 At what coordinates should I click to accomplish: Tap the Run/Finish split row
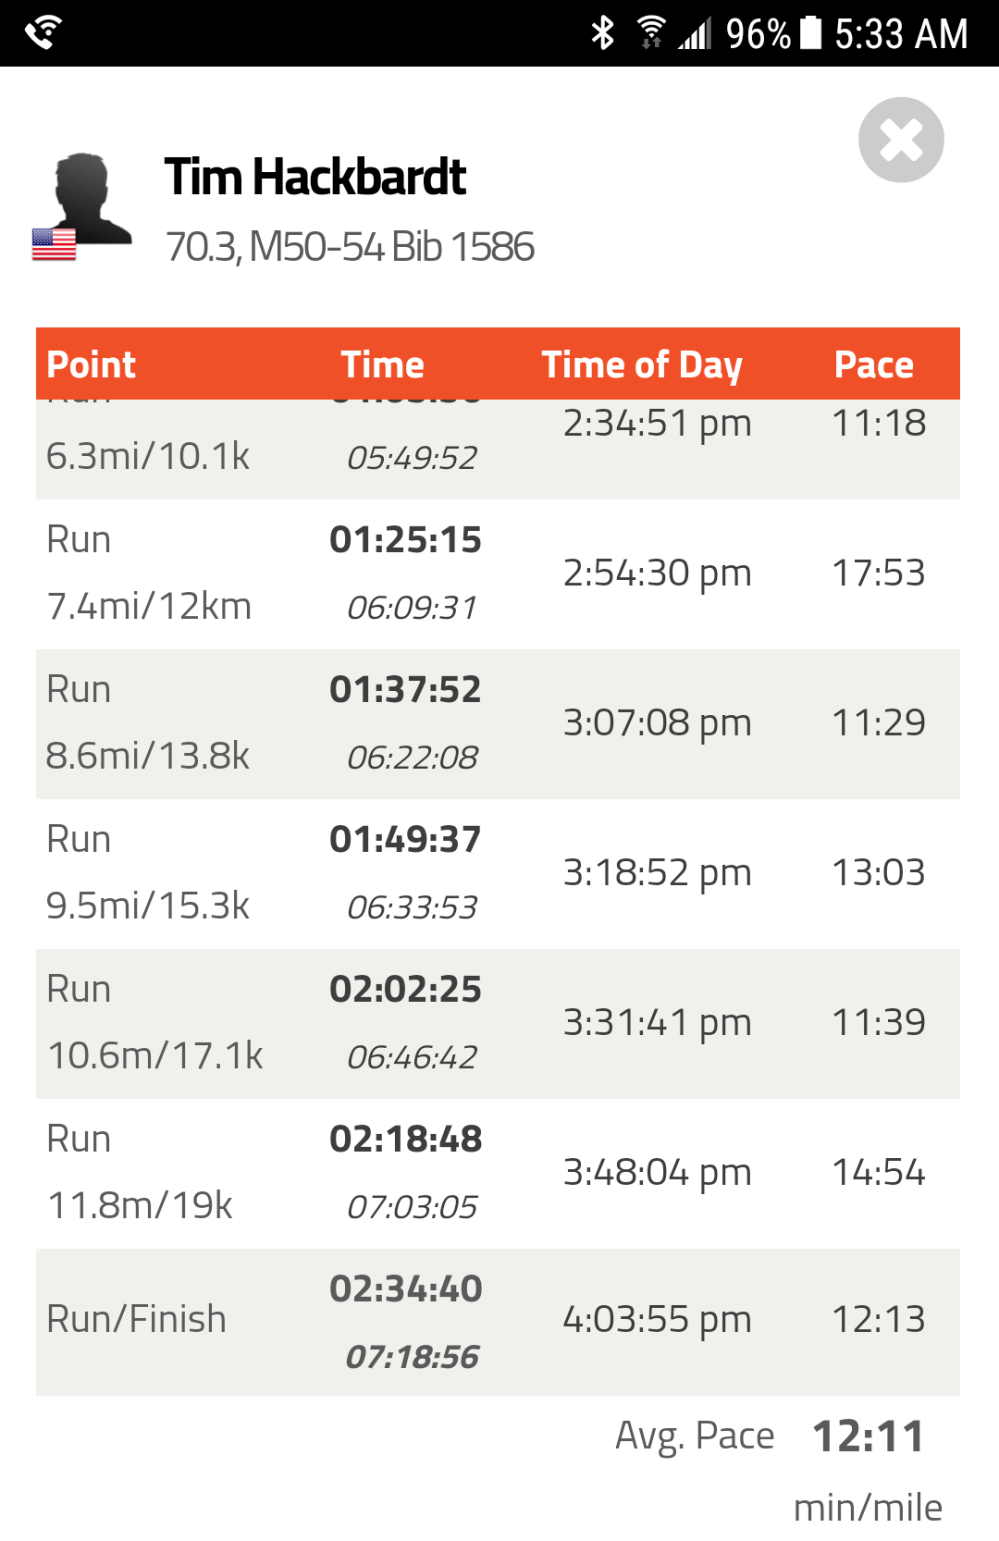click(x=497, y=1321)
